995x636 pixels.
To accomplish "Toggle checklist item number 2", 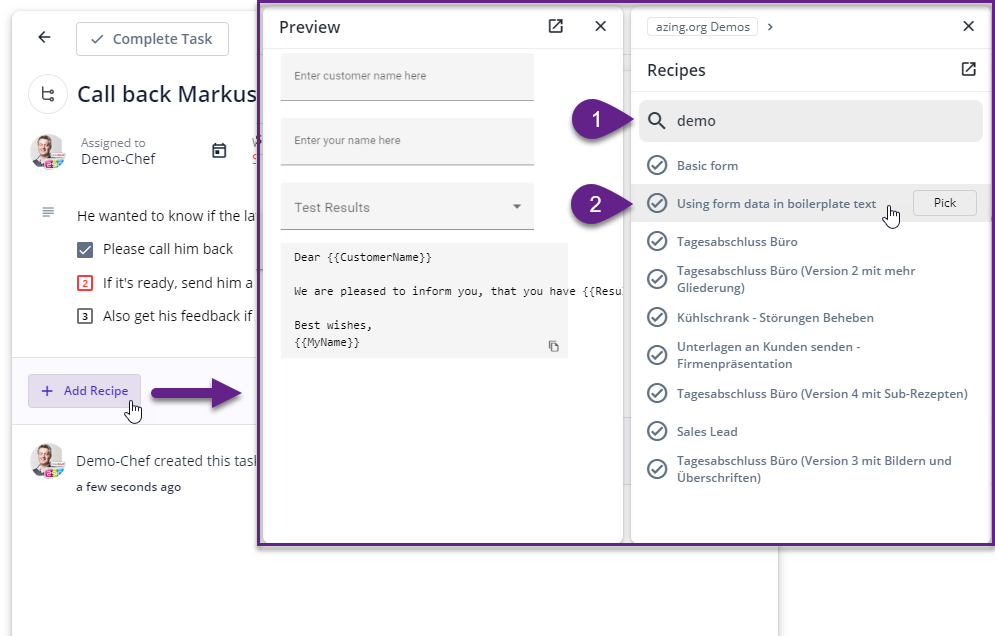I will pyautogui.click(x=86, y=283).
